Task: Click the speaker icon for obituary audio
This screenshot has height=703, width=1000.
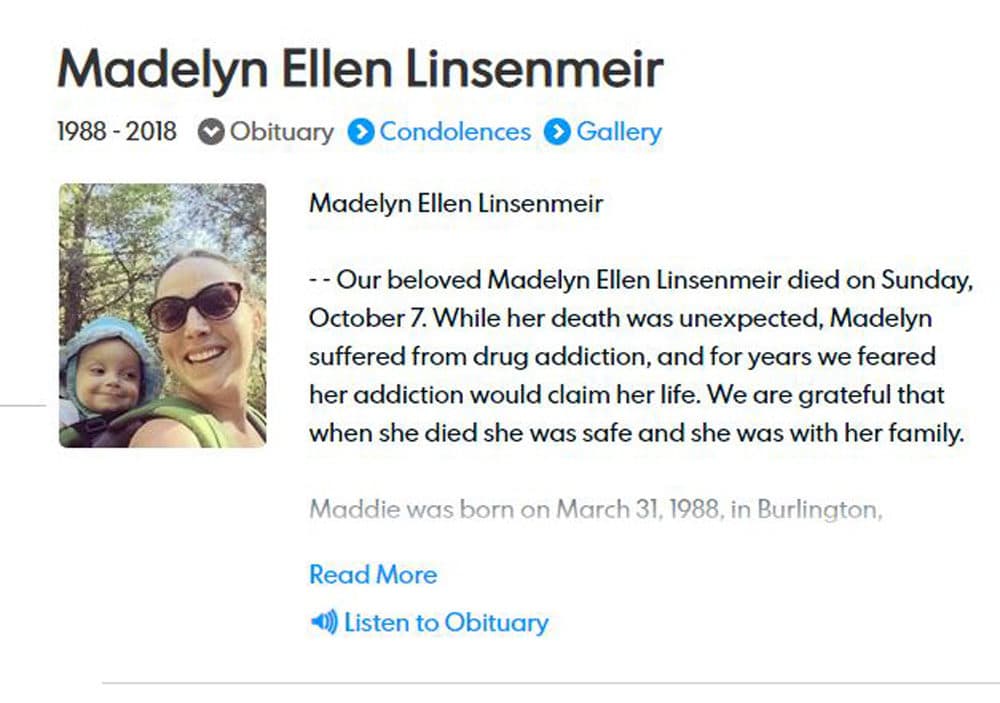Action: point(324,623)
